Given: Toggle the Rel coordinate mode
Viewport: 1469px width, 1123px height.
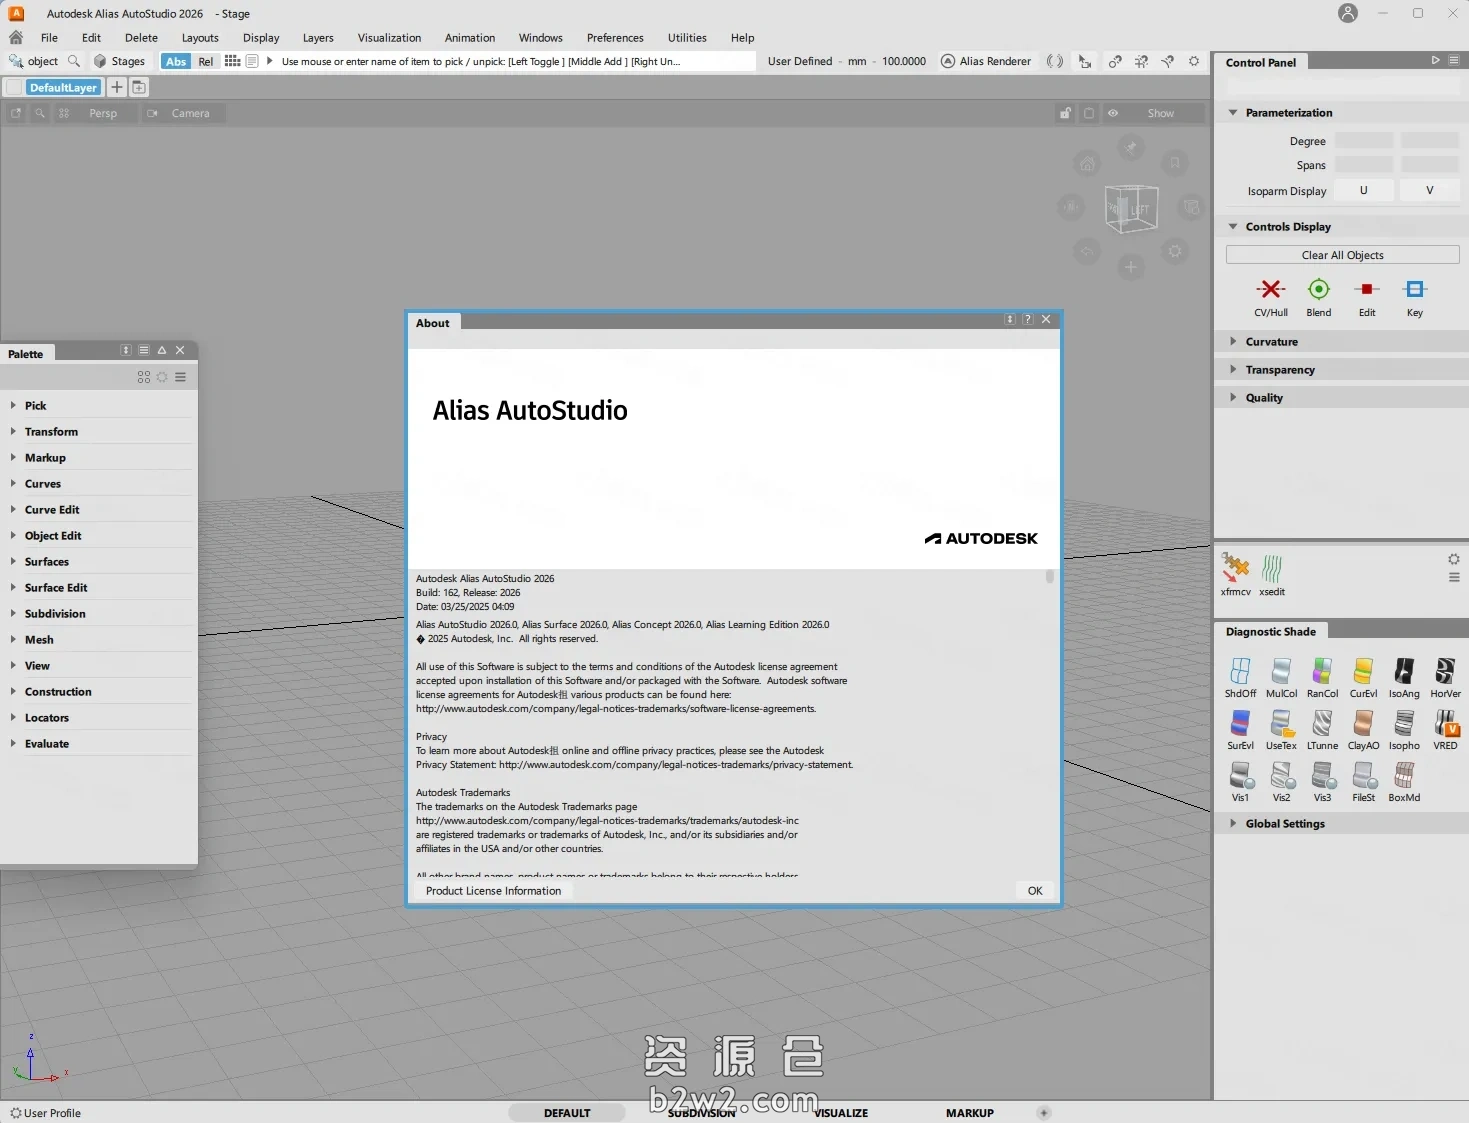Looking at the screenshot, I should pyautogui.click(x=205, y=61).
